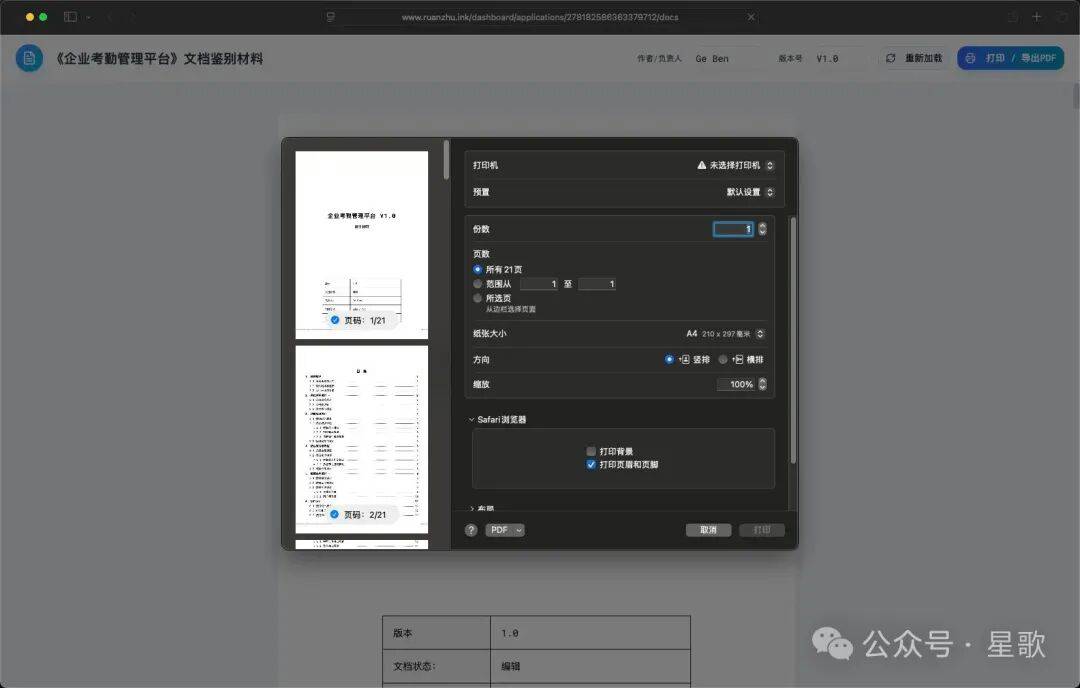
Task: Click the 取消 cancel button
Action: (x=708, y=530)
